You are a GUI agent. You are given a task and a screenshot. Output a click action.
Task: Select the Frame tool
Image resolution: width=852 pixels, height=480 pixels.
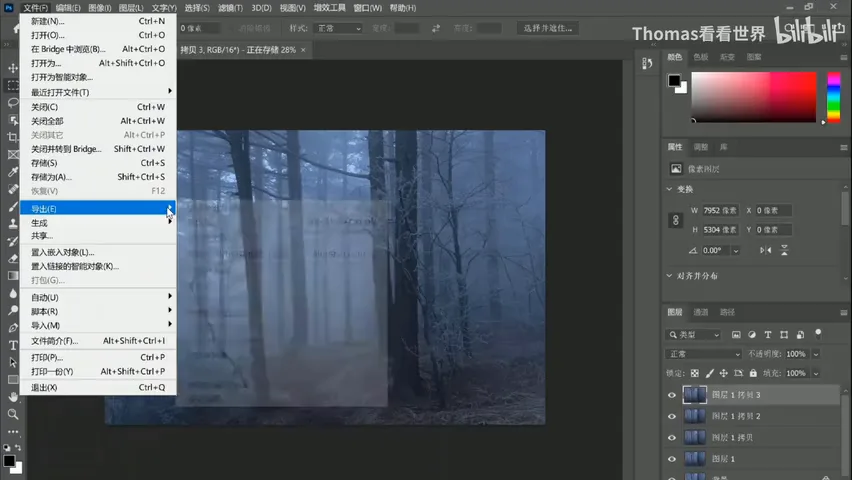pyautogui.click(x=12, y=155)
